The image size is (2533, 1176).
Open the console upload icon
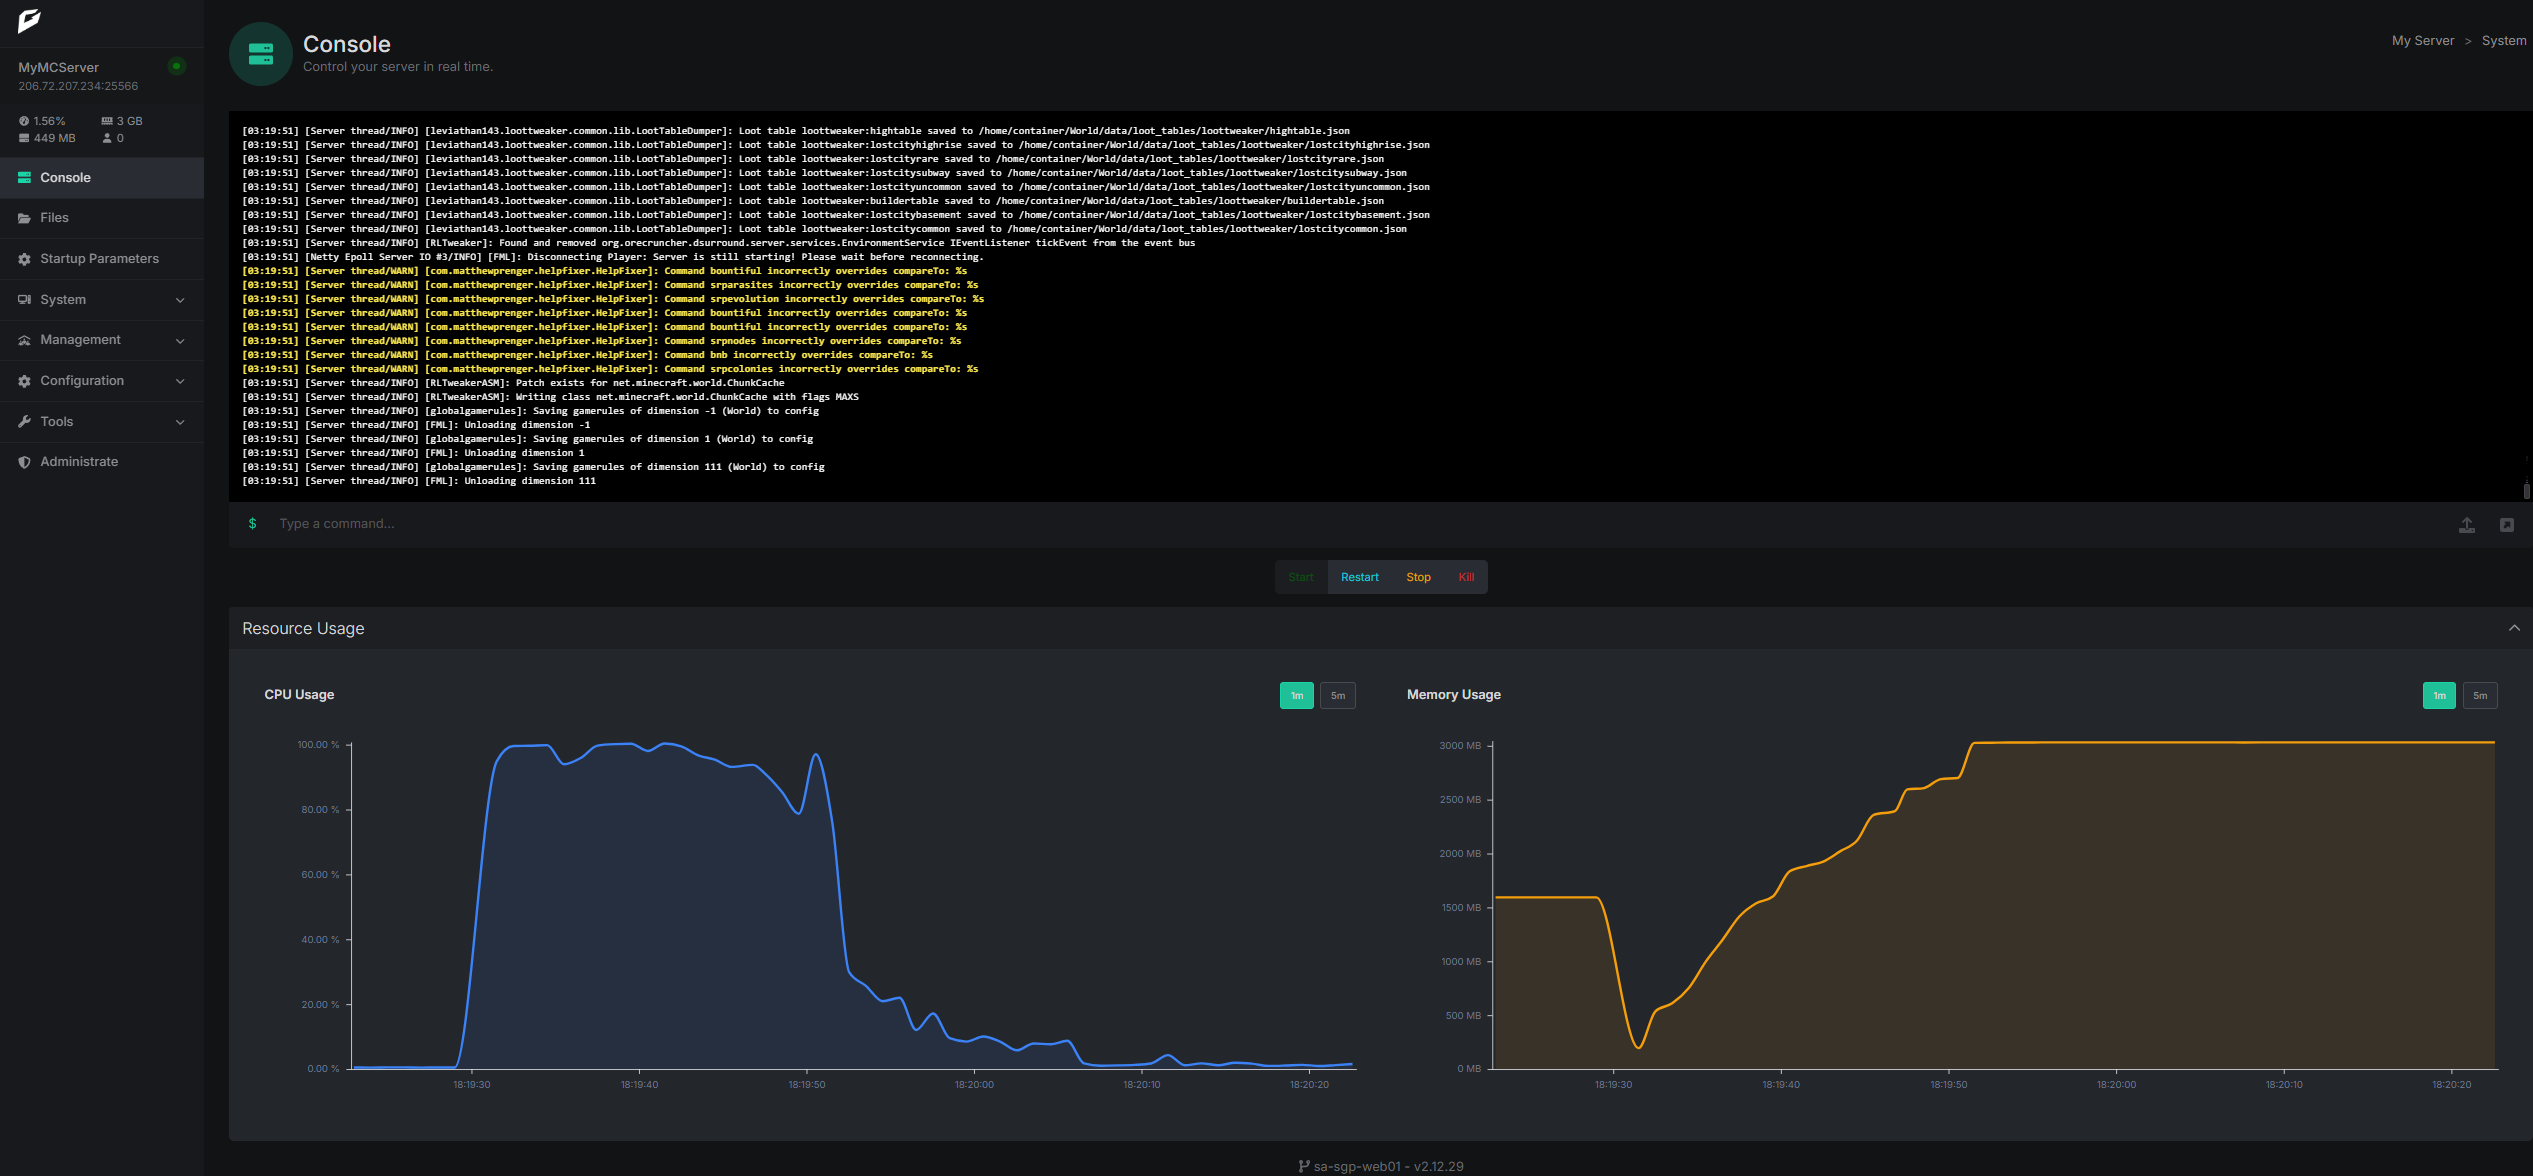(2467, 524)
